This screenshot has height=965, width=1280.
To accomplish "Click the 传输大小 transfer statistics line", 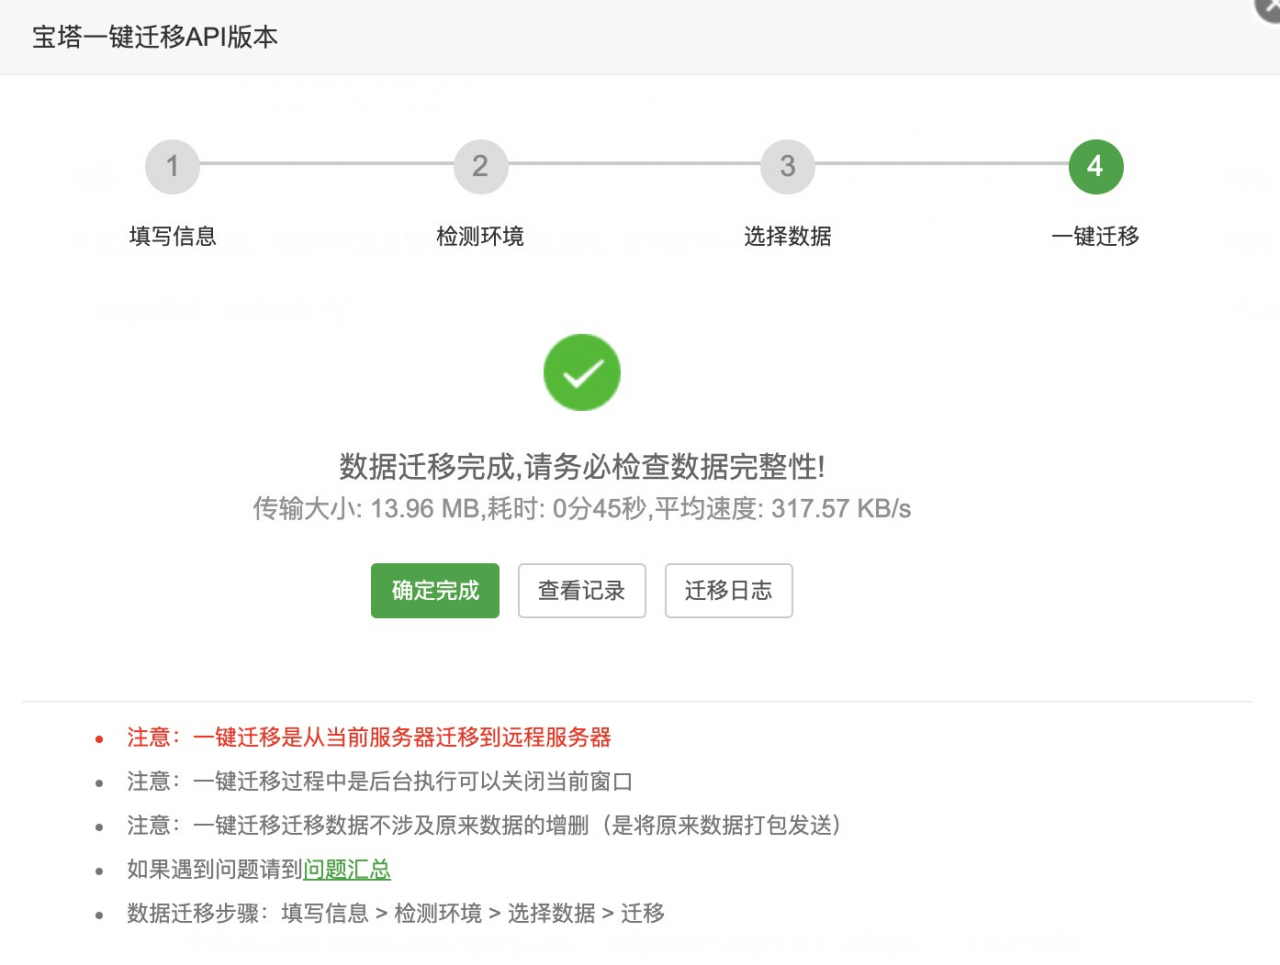I will tap(582, 509).
